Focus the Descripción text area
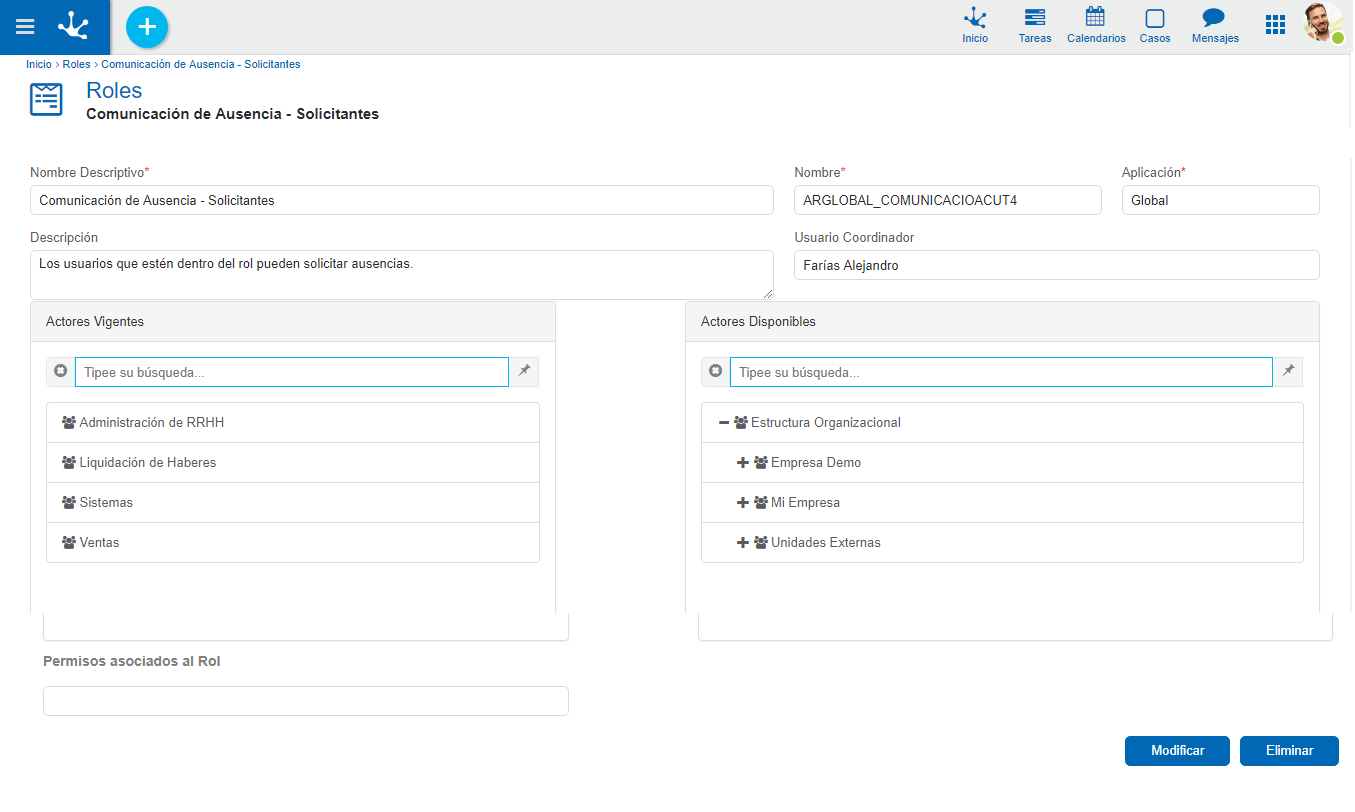The width and height of the screenshot is (1355, 812). click(x=402, y=275)
